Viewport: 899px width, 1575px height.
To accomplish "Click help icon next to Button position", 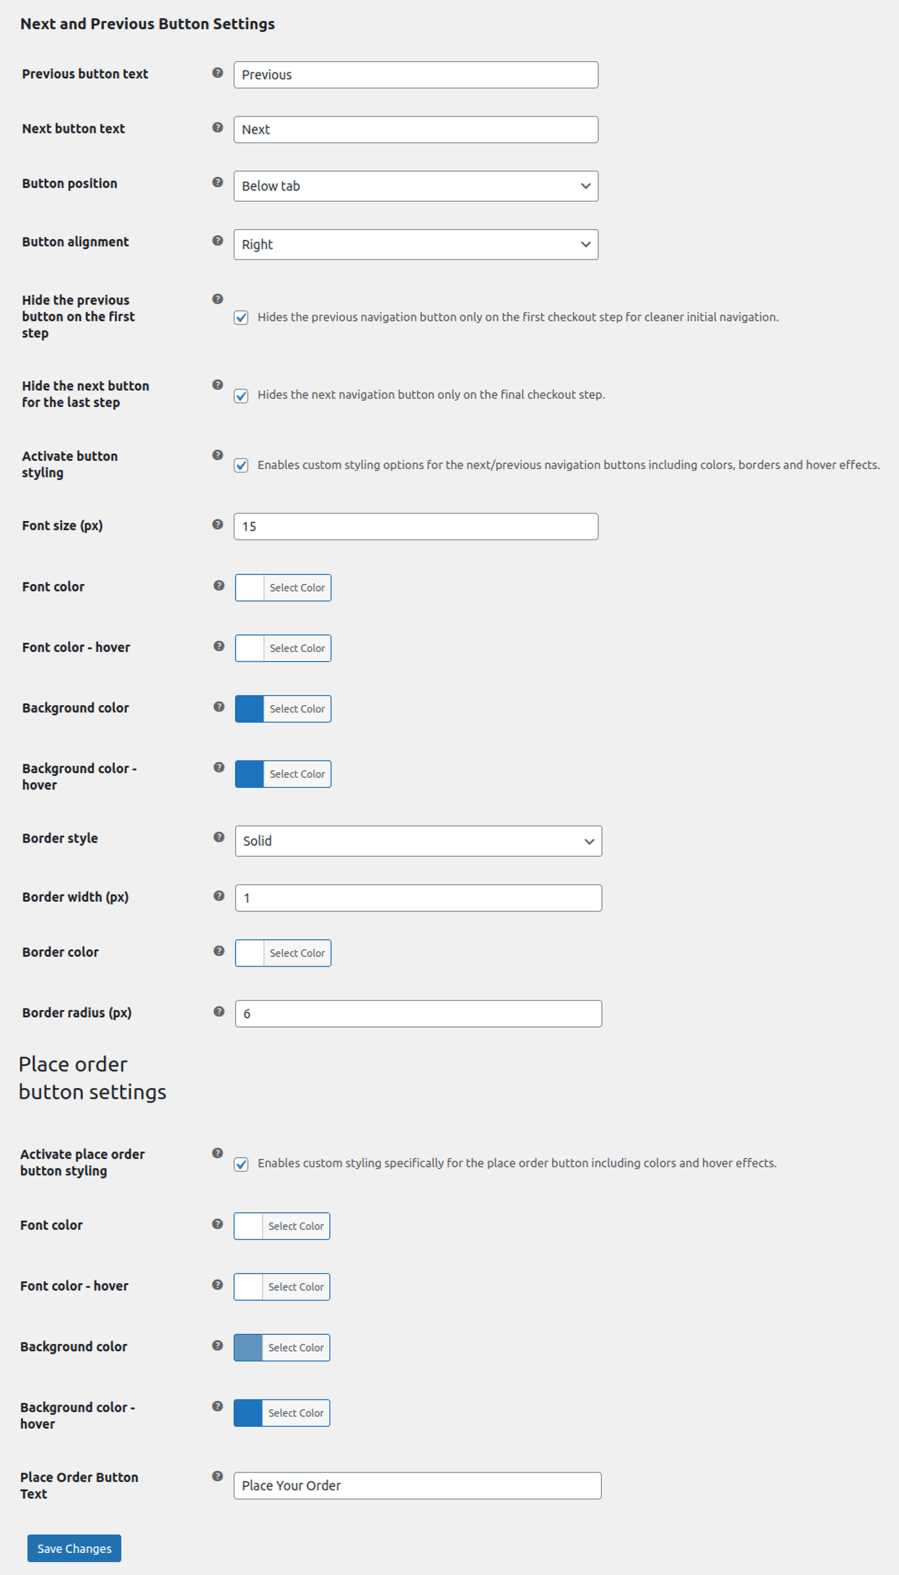I will pos(217,183).
